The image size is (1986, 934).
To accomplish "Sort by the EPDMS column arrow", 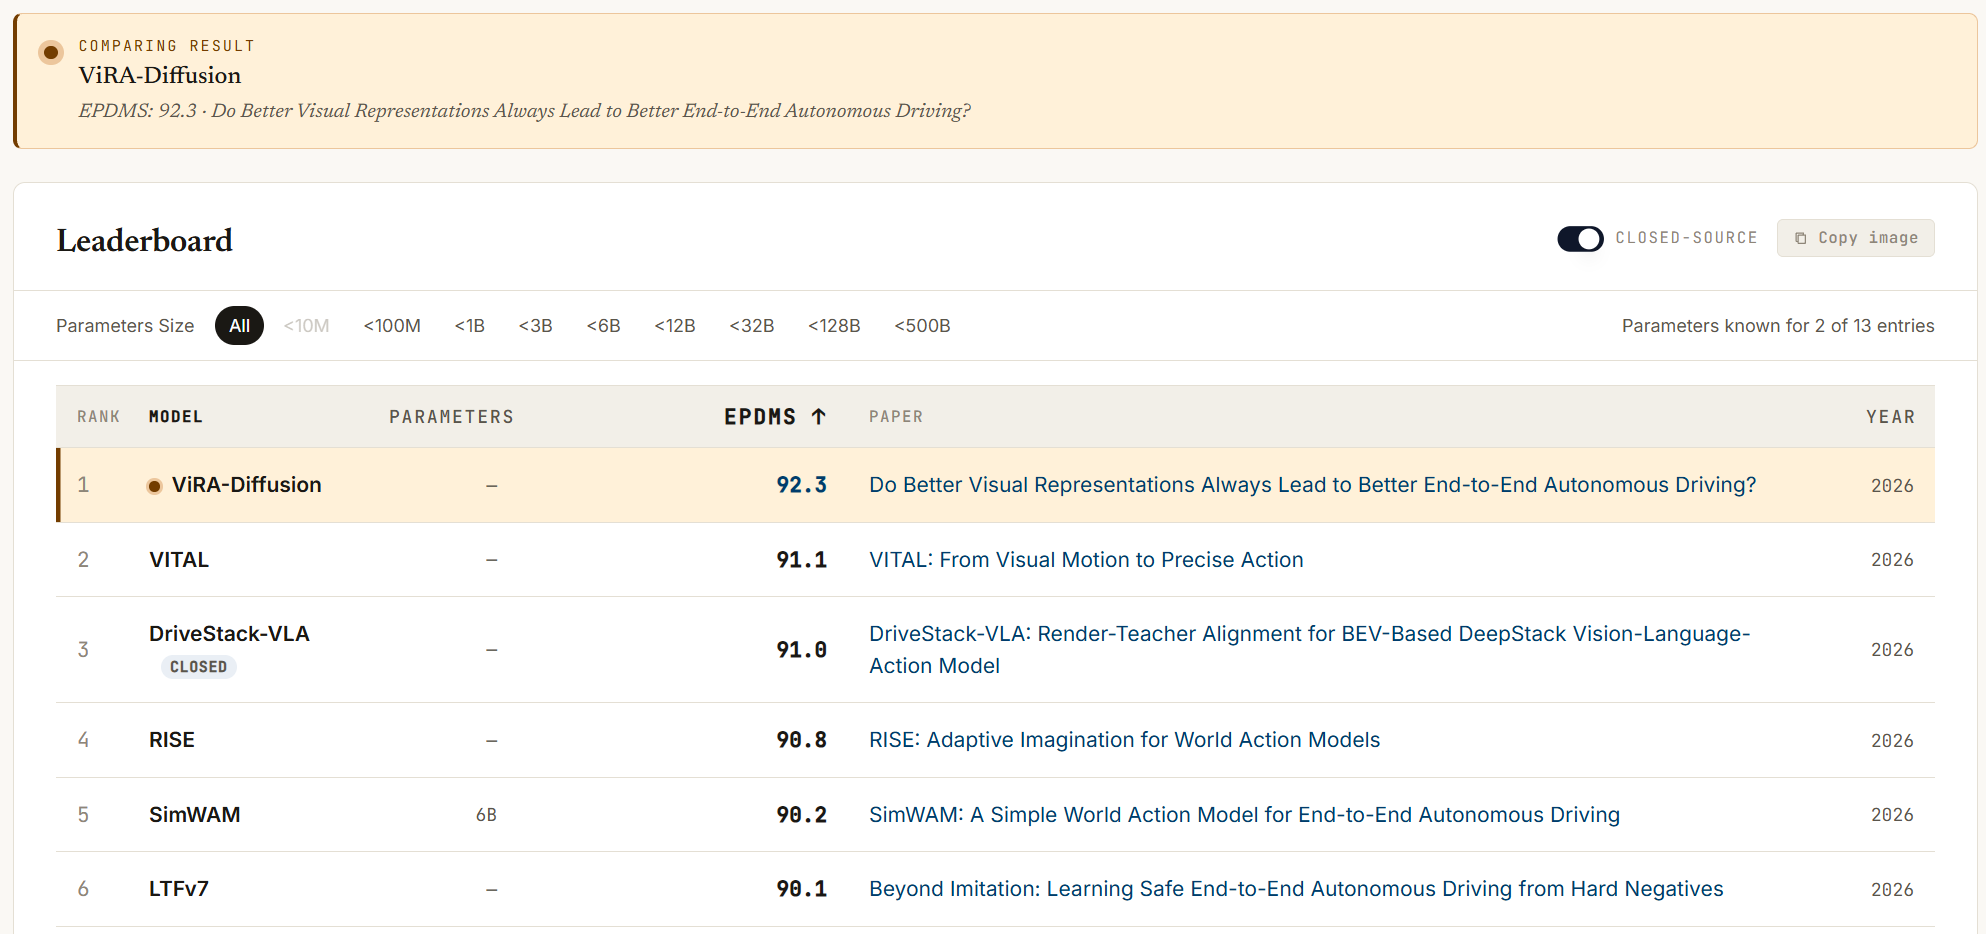I will (819, 417).
